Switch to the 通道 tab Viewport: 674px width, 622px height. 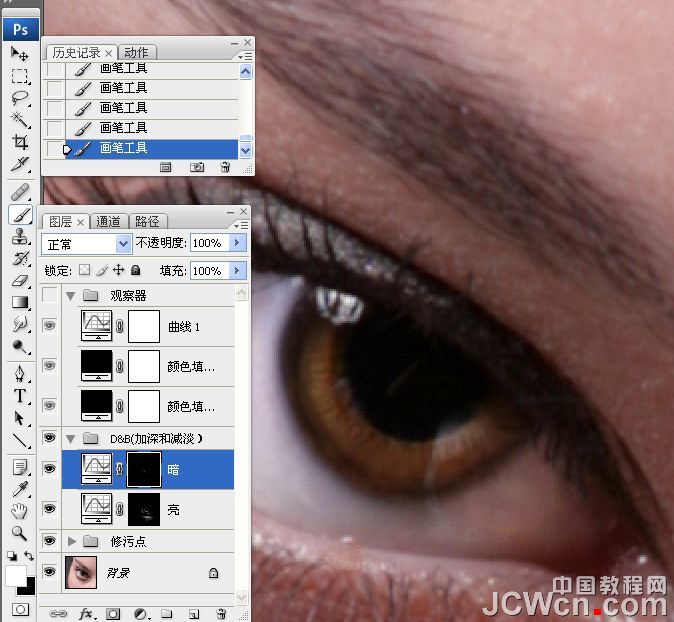(108, 221)
